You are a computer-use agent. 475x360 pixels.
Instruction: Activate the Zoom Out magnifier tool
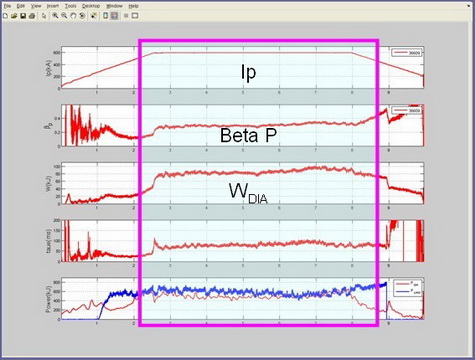[64, 16]
